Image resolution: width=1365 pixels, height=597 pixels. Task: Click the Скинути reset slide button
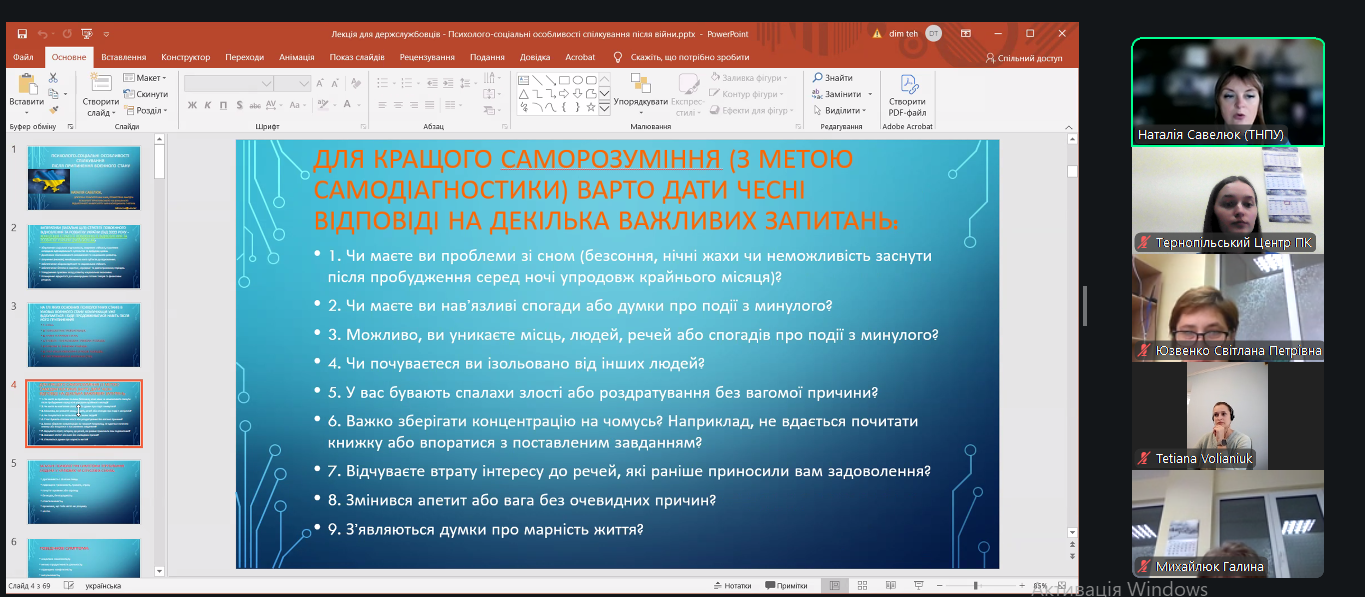146,94
